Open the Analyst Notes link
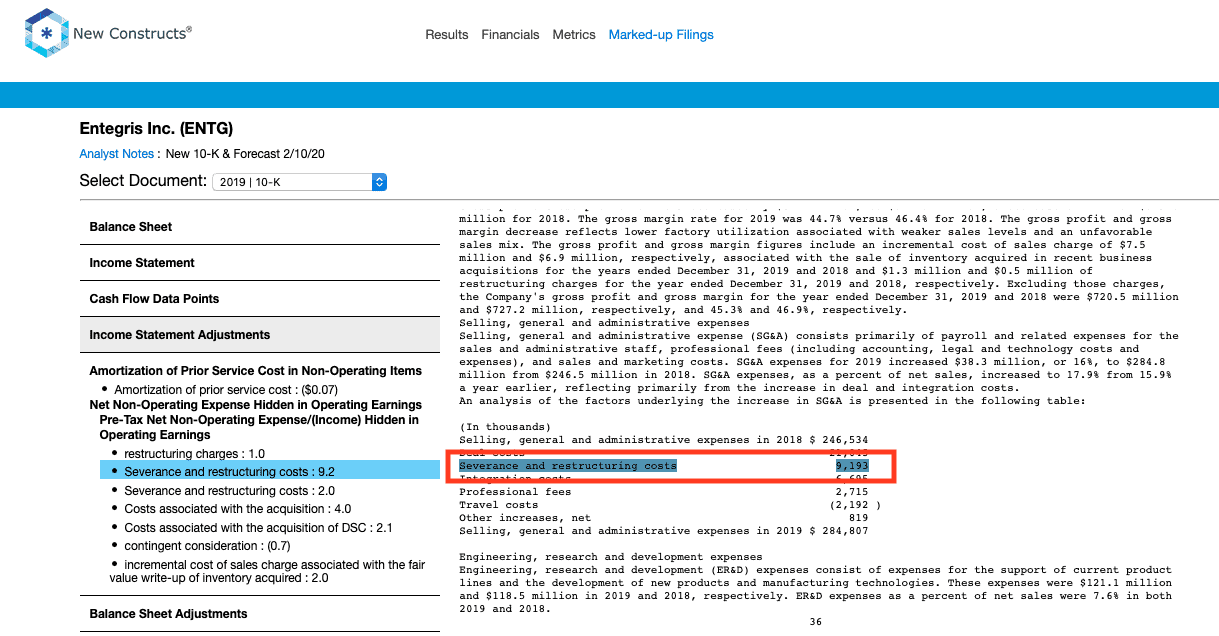 (117, 154)
